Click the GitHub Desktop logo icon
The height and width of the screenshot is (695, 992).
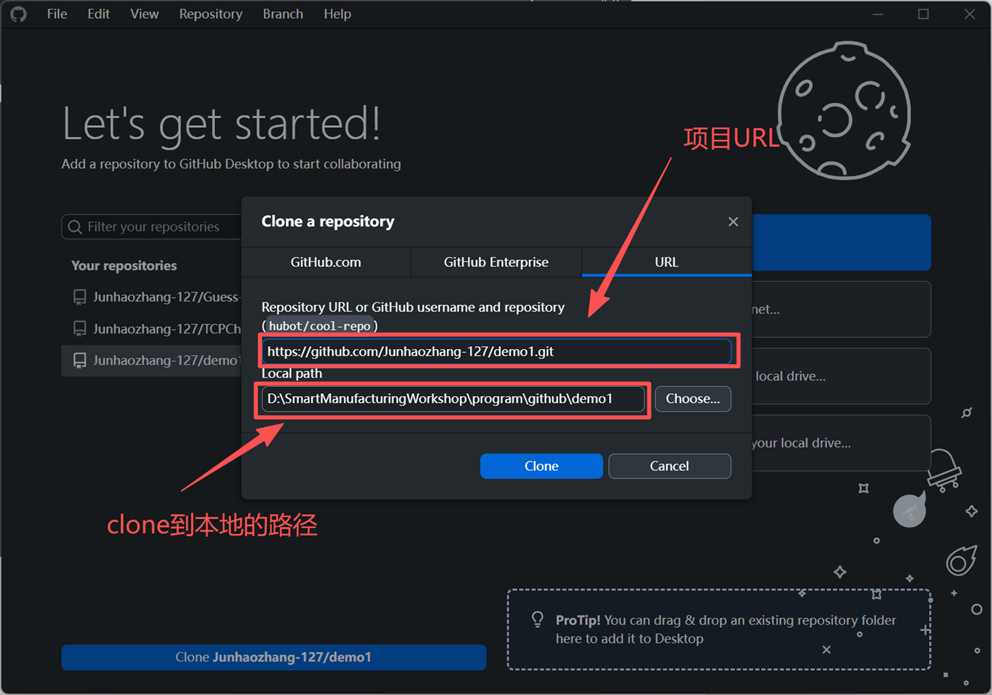click(x=18, y=14)
